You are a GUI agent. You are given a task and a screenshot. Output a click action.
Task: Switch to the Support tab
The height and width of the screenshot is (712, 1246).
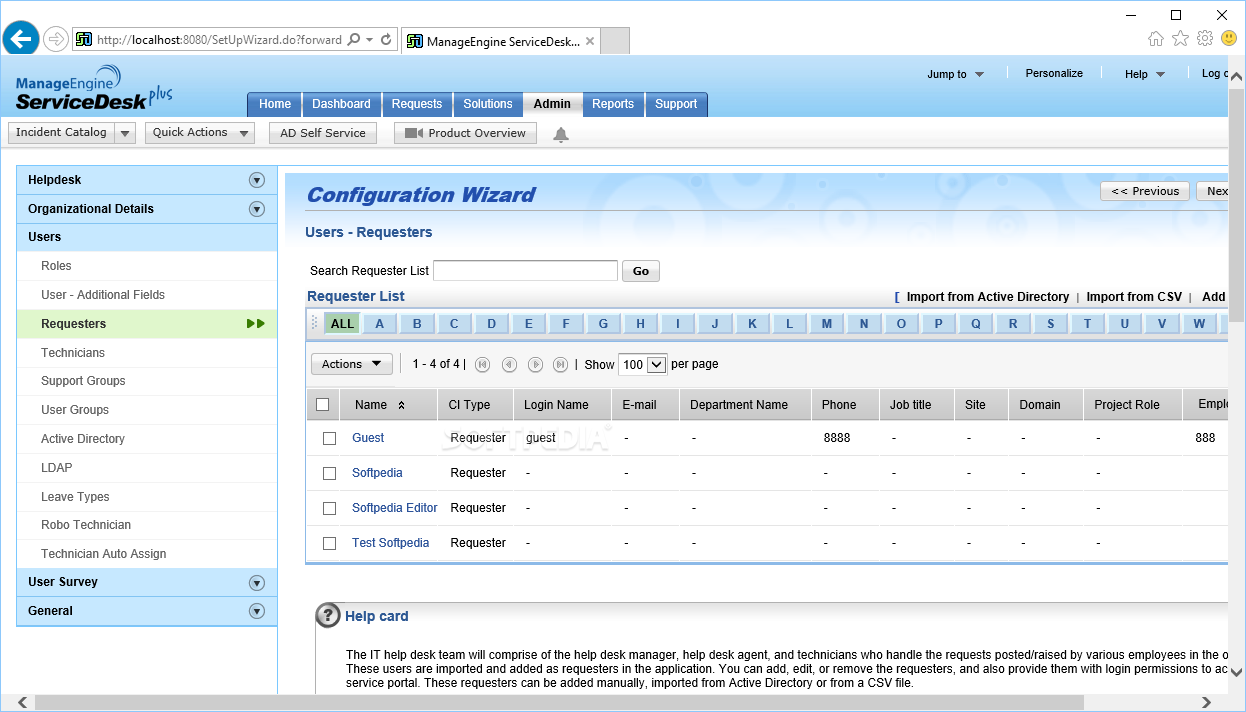[676, 104]
